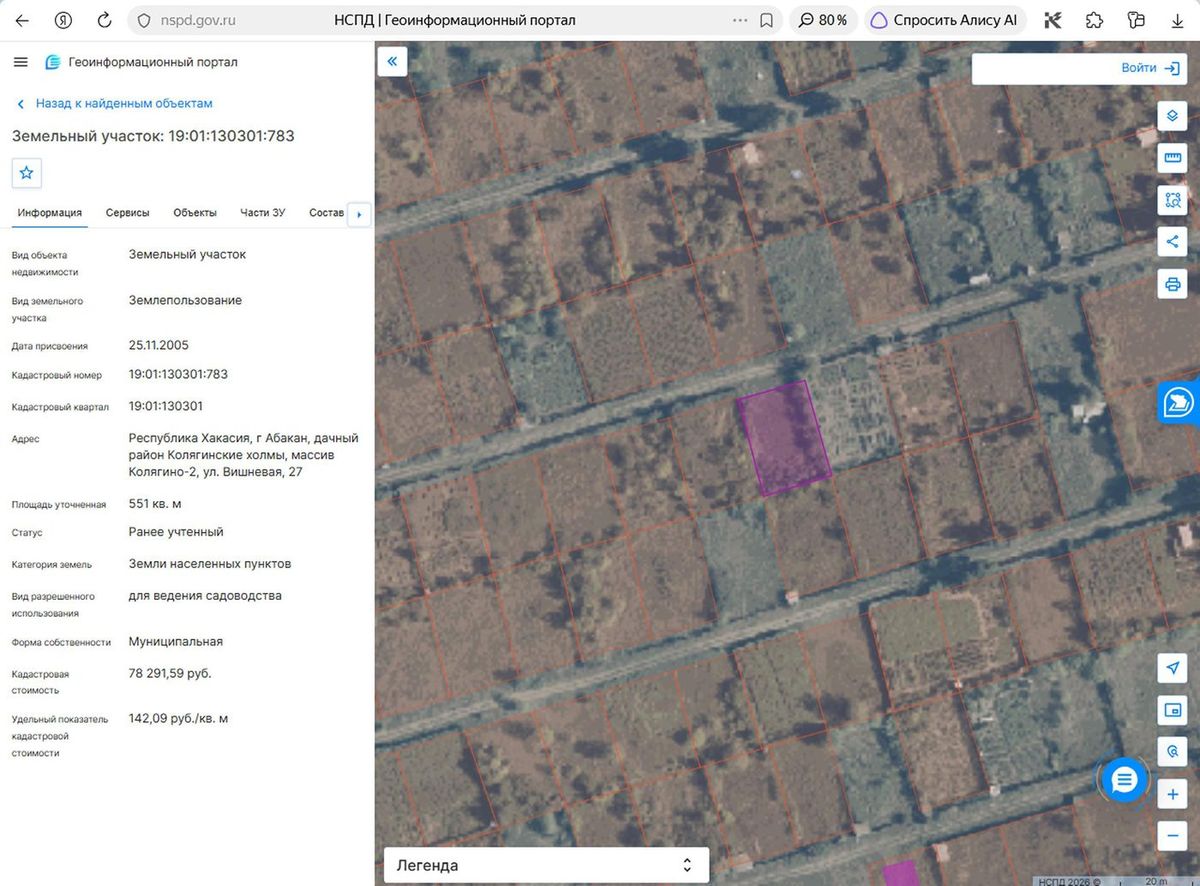Open the portal hamburger menu
The image size is (1200, 886).
(x=21, y=62)
